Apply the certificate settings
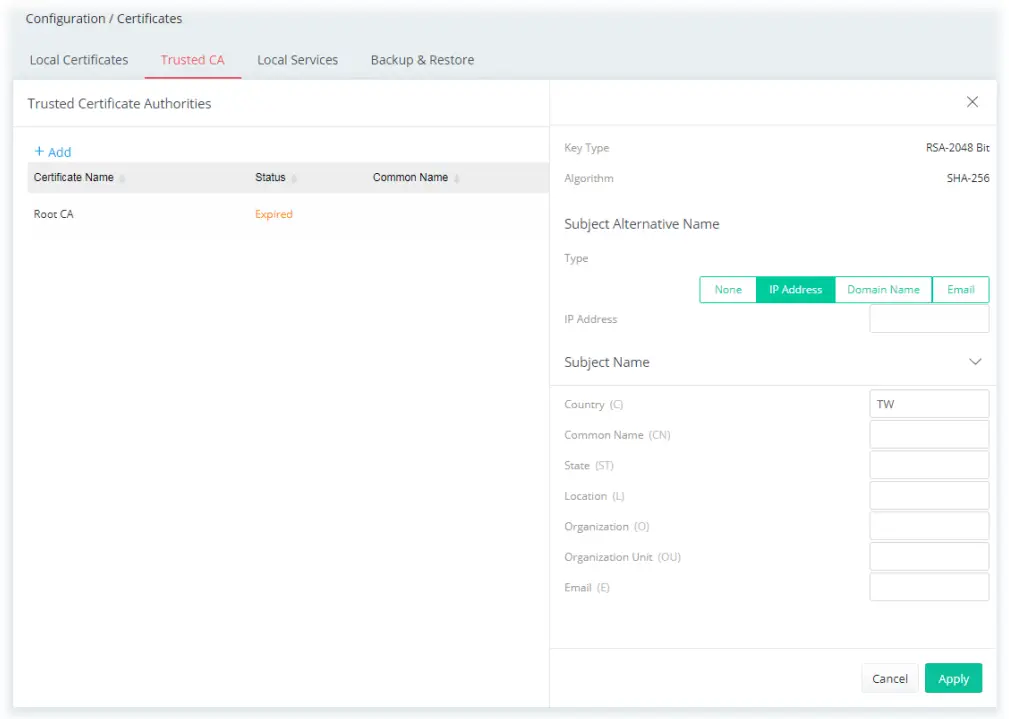Screen dimensions: 1009x719 [952, 678]
